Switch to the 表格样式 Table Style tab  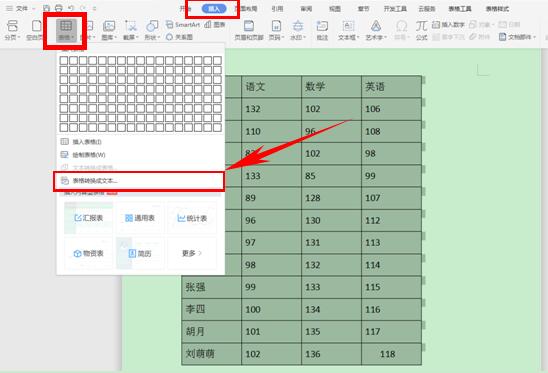[x=497, y=9]
